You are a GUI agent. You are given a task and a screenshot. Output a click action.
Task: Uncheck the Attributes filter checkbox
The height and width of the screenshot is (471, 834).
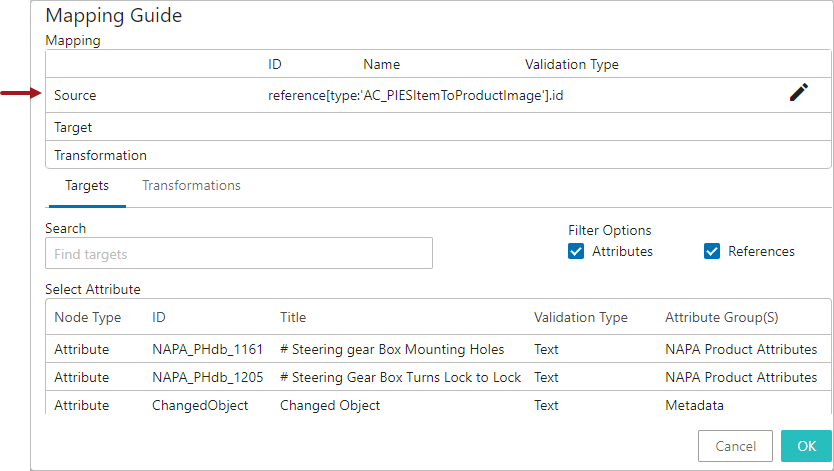[x=576, y=251]
